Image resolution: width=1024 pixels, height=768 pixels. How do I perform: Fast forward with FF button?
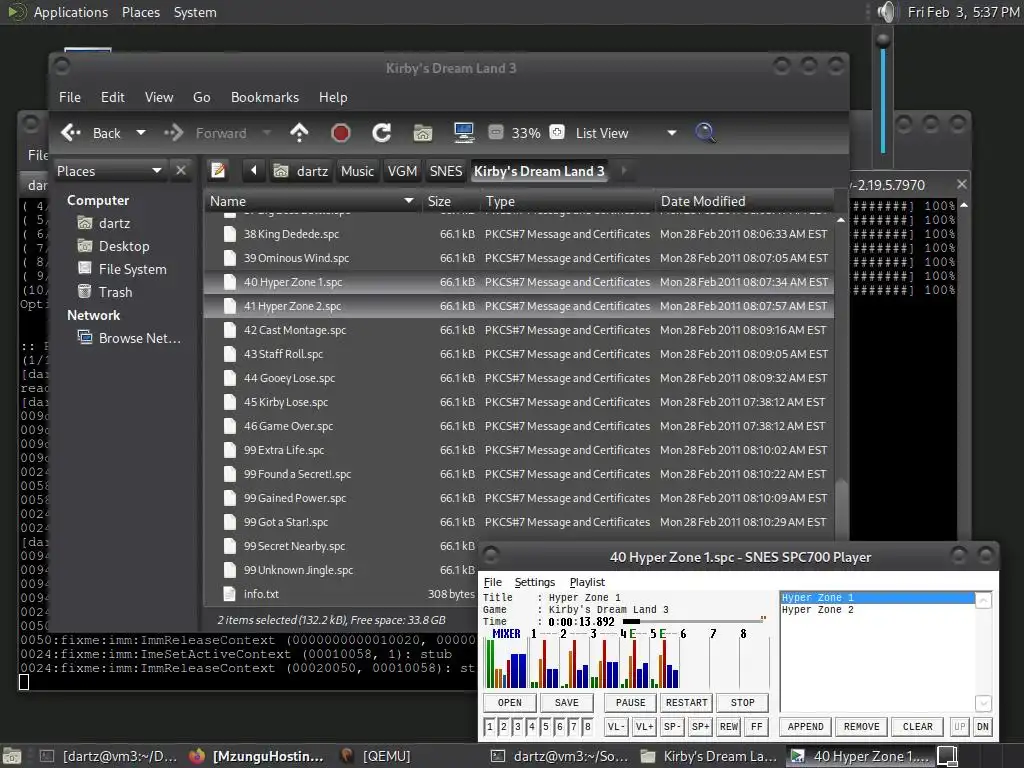coord(756,726)
